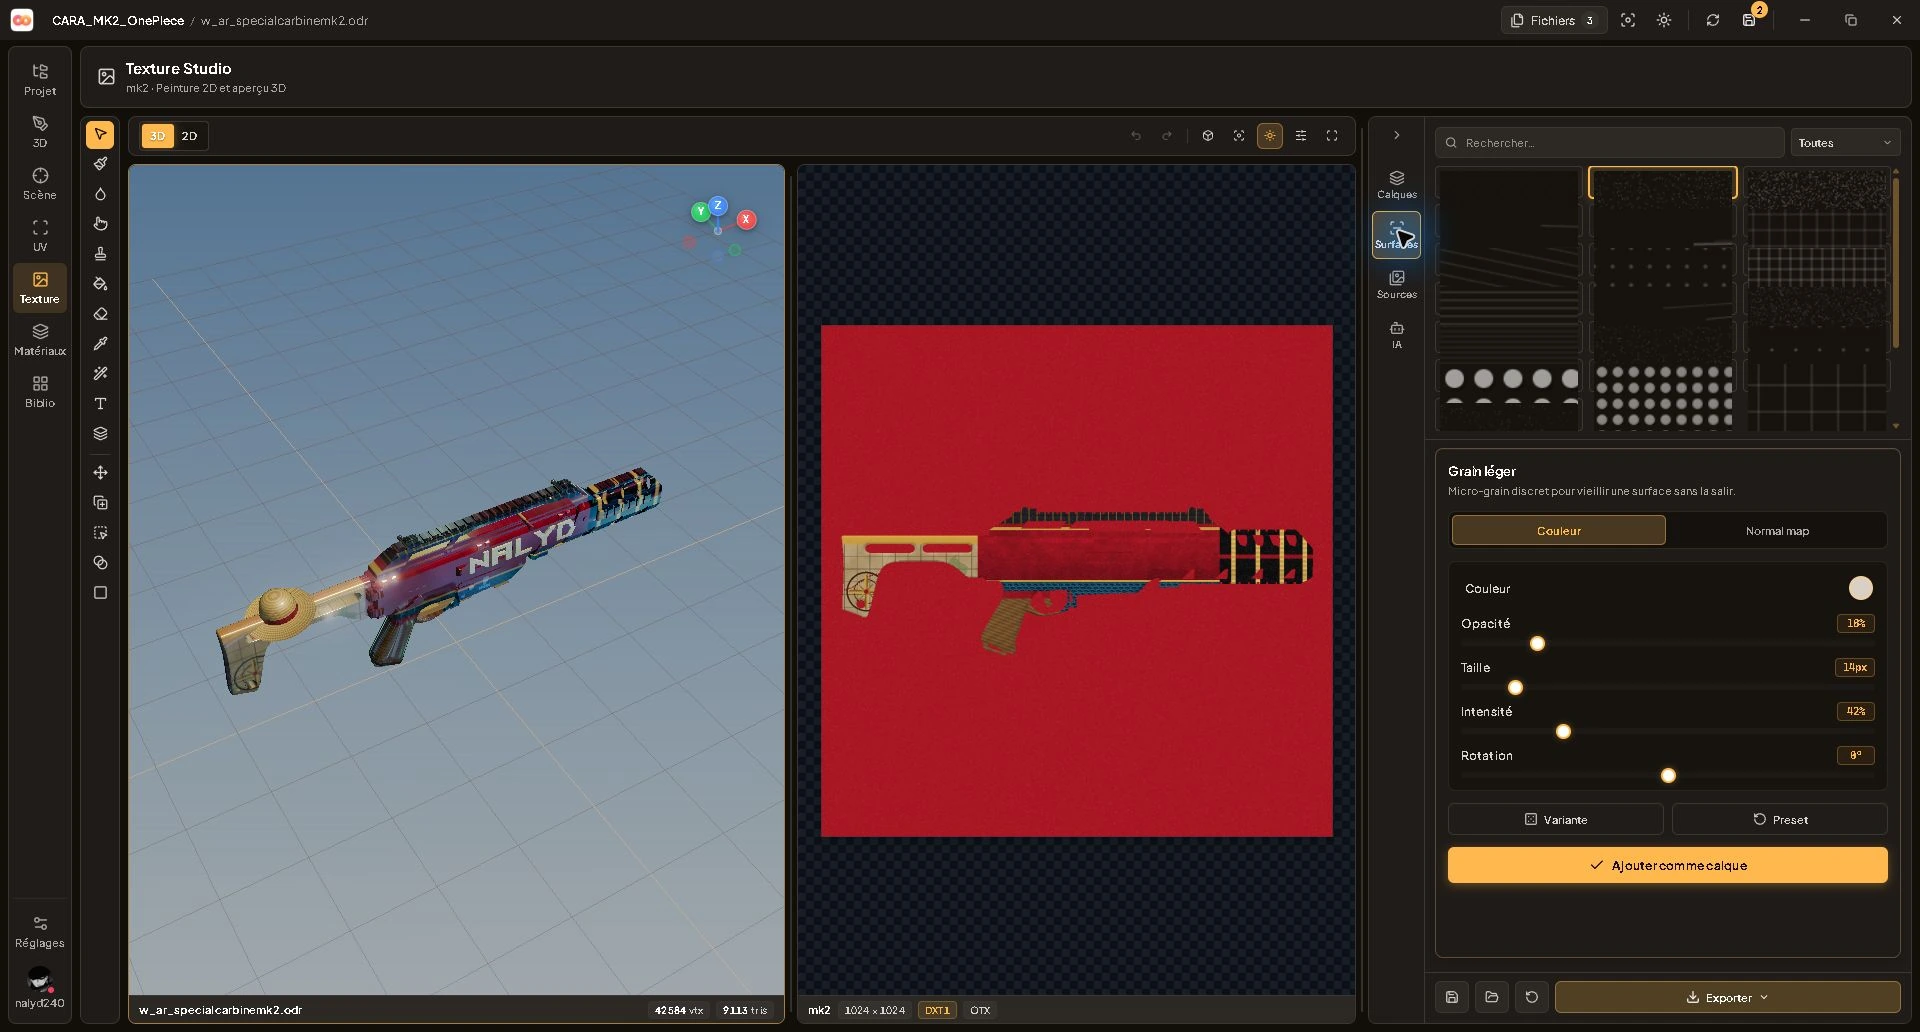Choose the move arrows tool
This screenshot has height=1032, width=1920.
(x=100, y=473)
